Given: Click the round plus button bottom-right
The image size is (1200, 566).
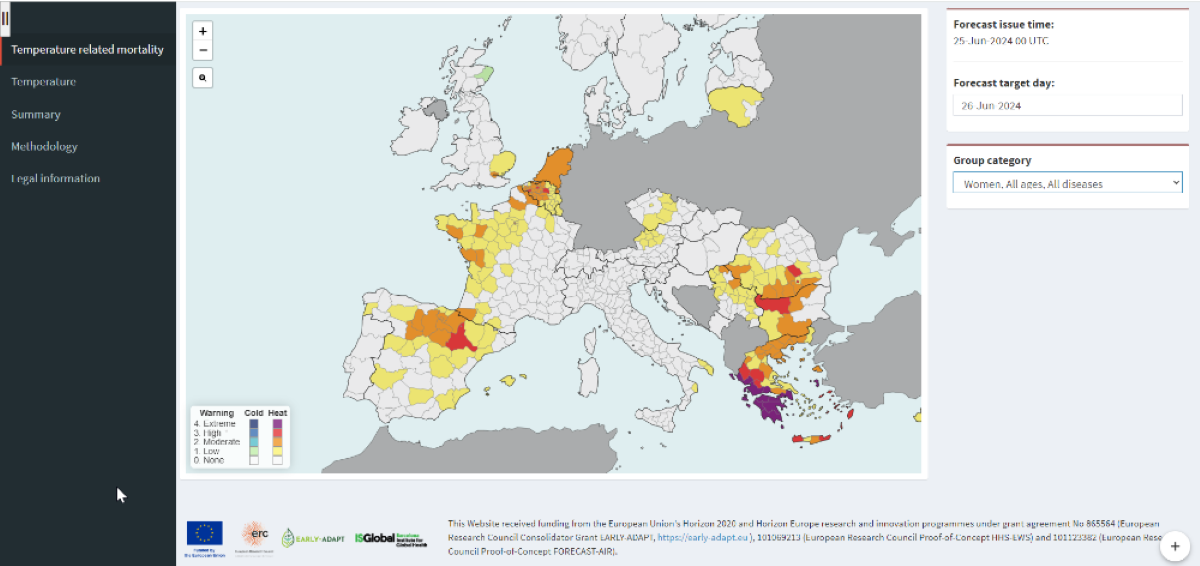Looking at the screenshot, I should point(1175,546).
